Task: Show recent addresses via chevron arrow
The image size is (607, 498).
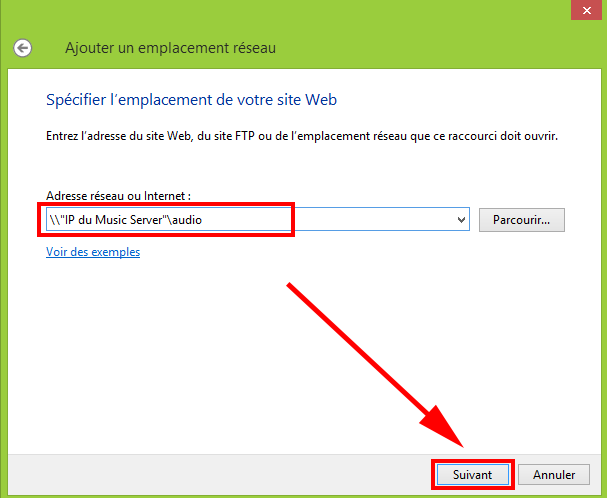Action: 461,220
